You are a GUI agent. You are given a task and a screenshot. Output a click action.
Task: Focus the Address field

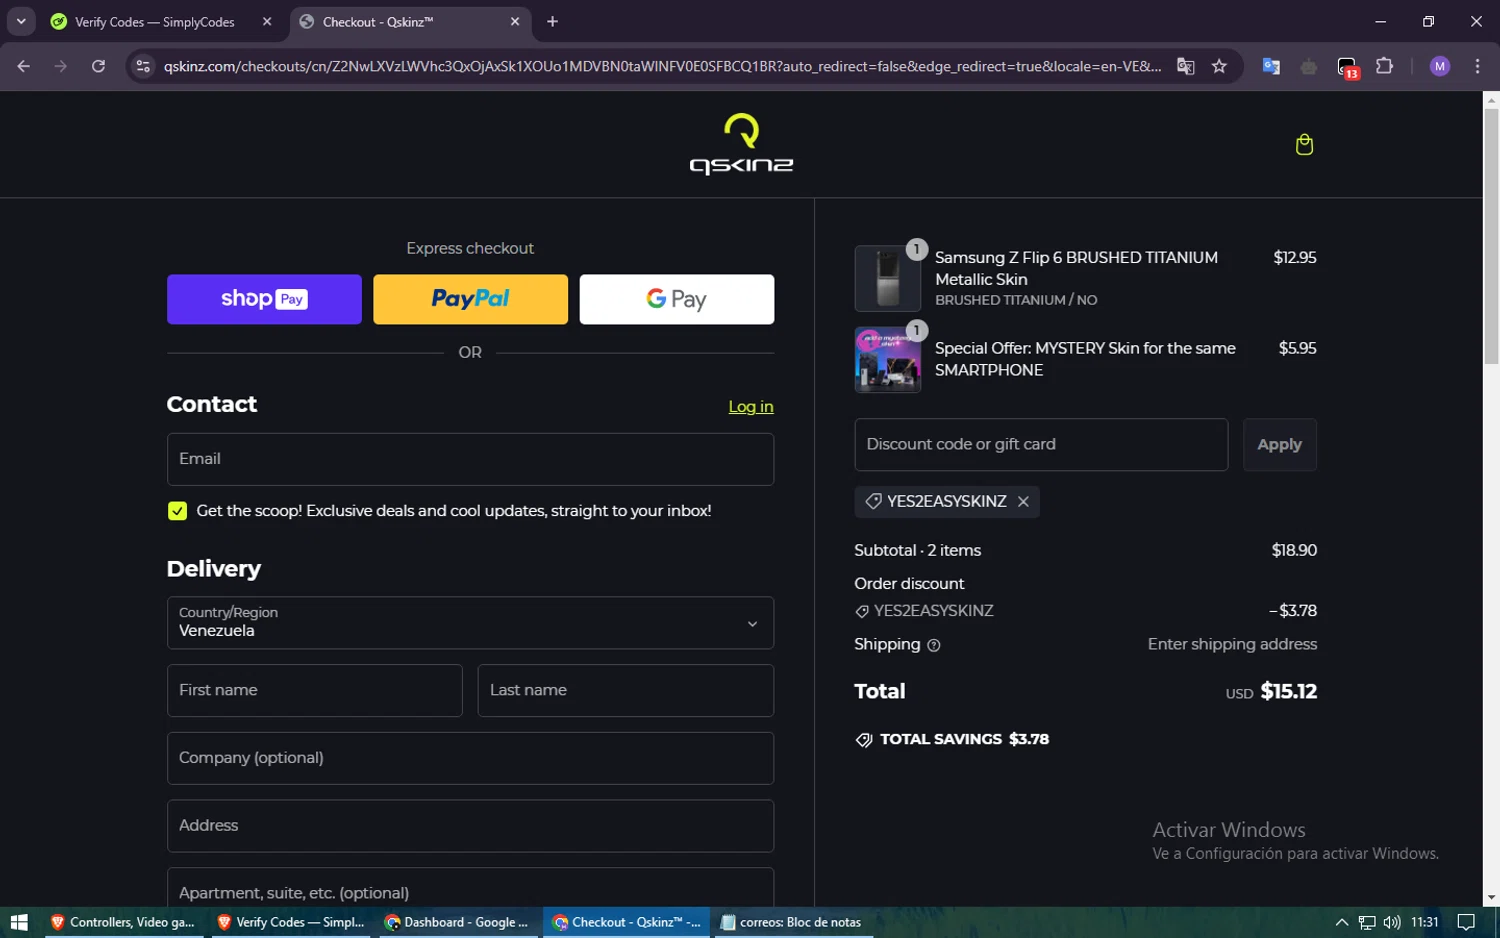pos(470,826)
